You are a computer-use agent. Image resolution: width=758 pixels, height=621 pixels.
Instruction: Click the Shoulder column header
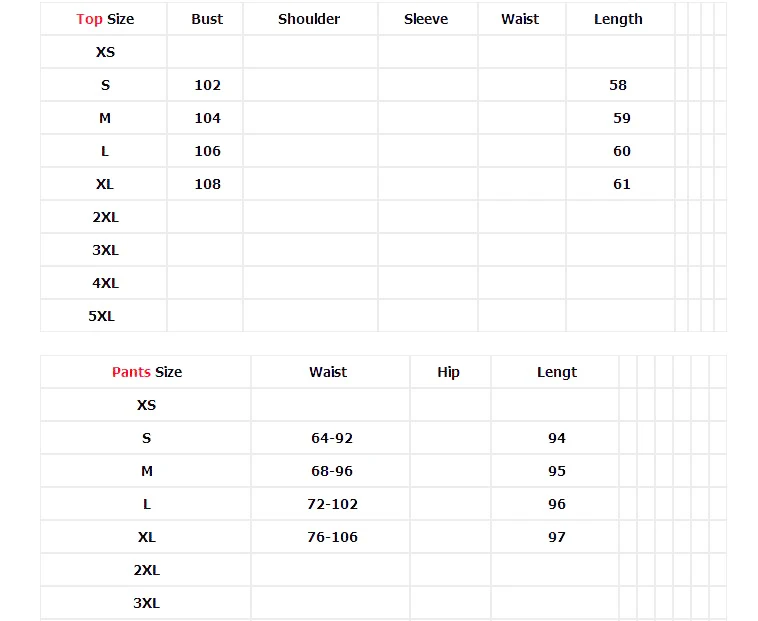tap(309, 19)
